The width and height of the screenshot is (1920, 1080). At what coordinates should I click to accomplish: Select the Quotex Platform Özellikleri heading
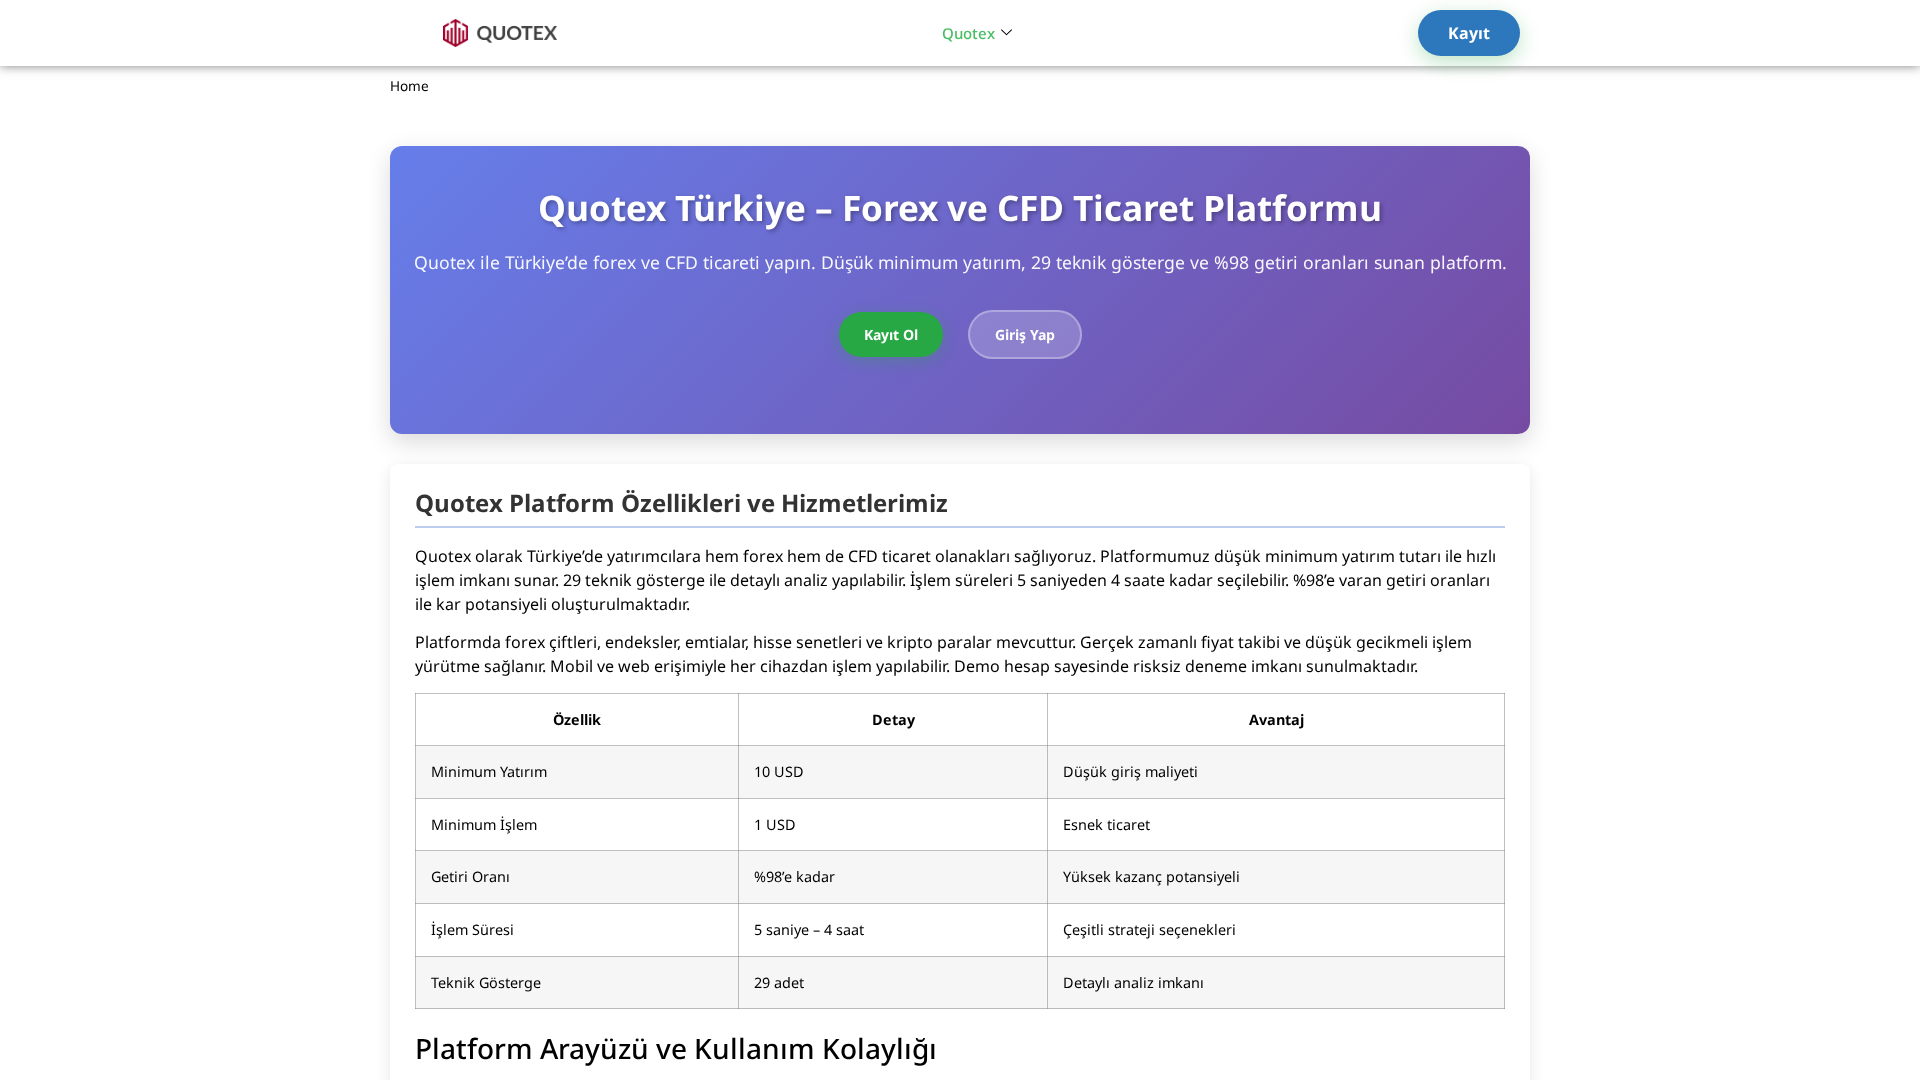(681, 504)
